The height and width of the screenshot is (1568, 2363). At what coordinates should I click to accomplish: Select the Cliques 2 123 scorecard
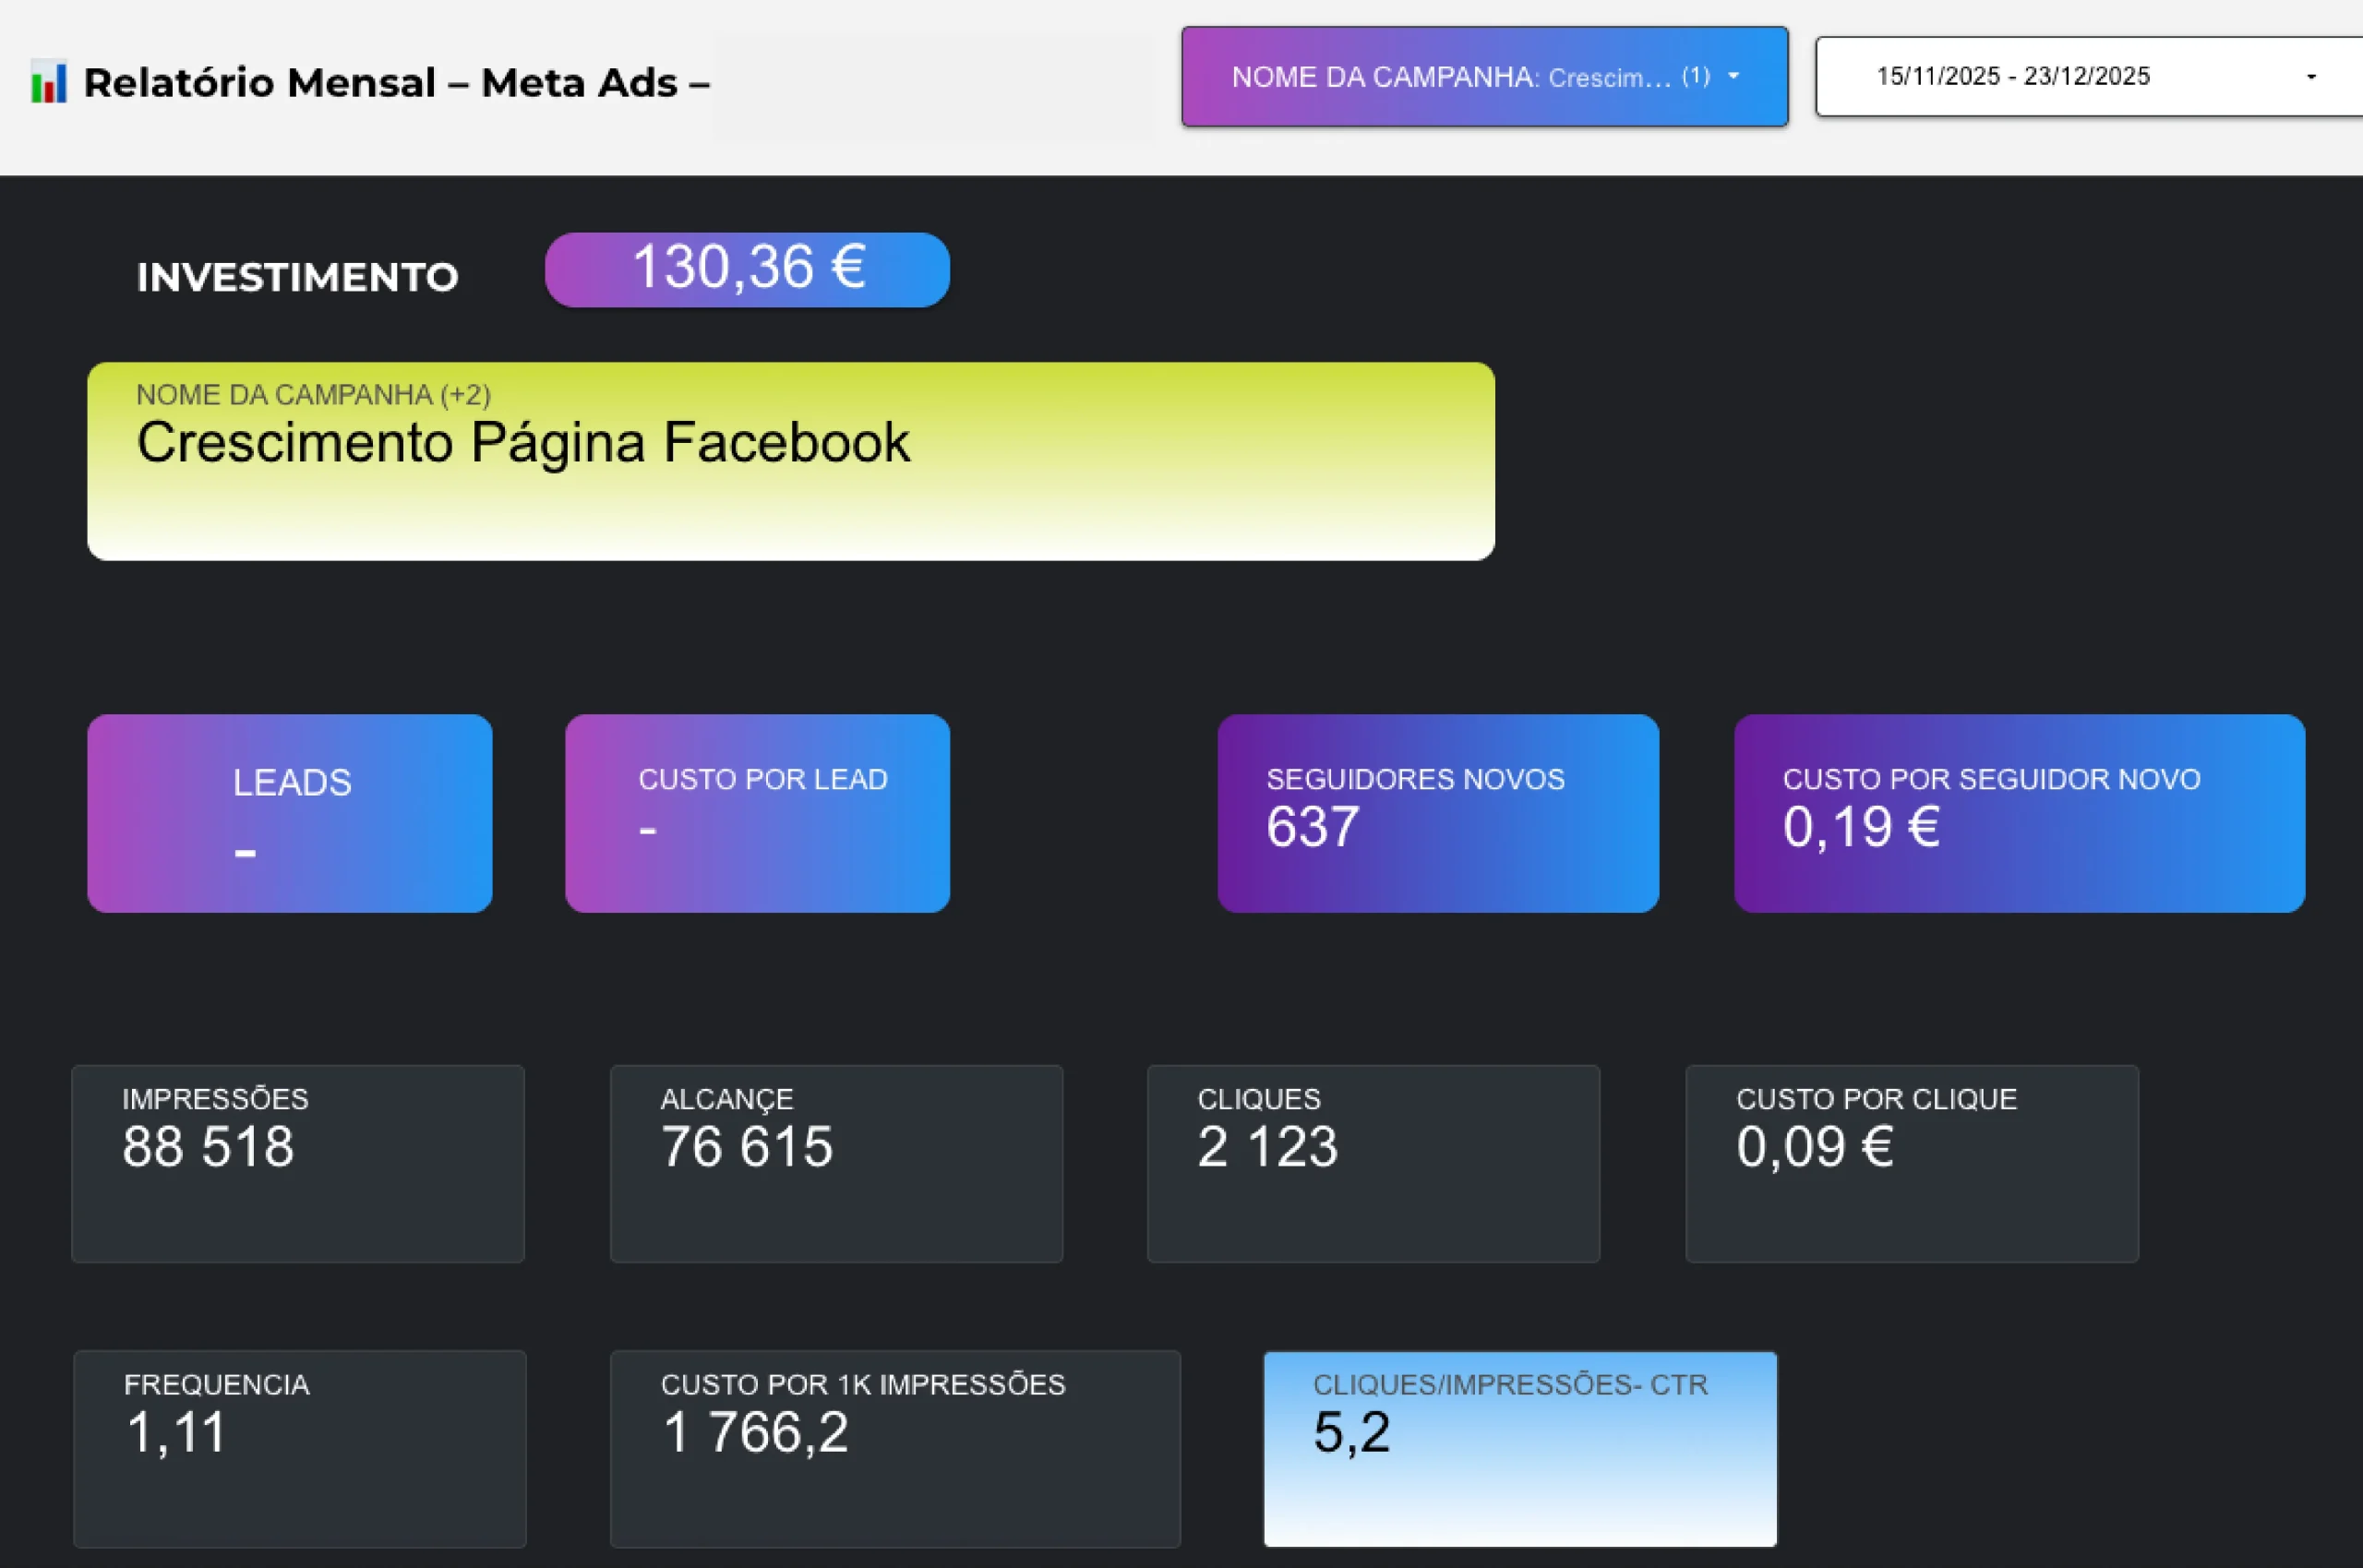point(1373,1163)
